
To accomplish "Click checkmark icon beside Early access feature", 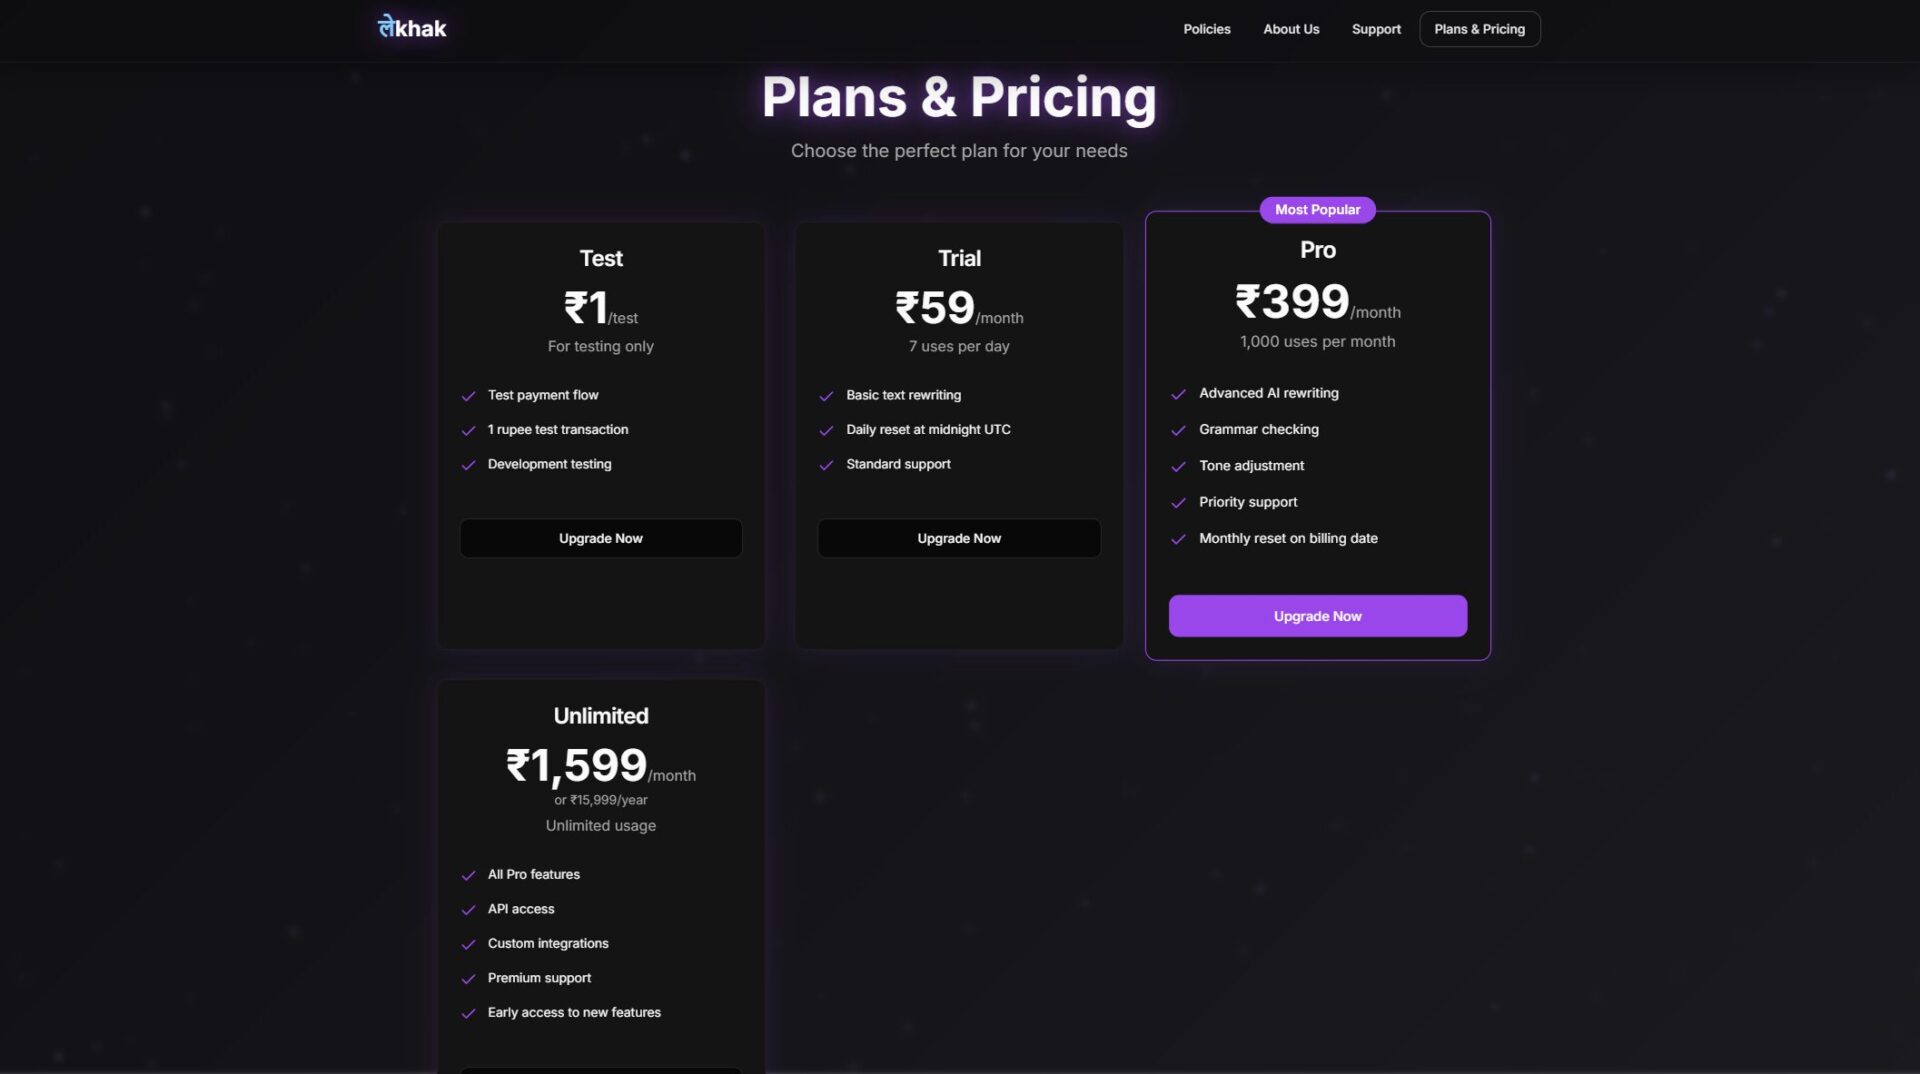I will pos(468,1013).
